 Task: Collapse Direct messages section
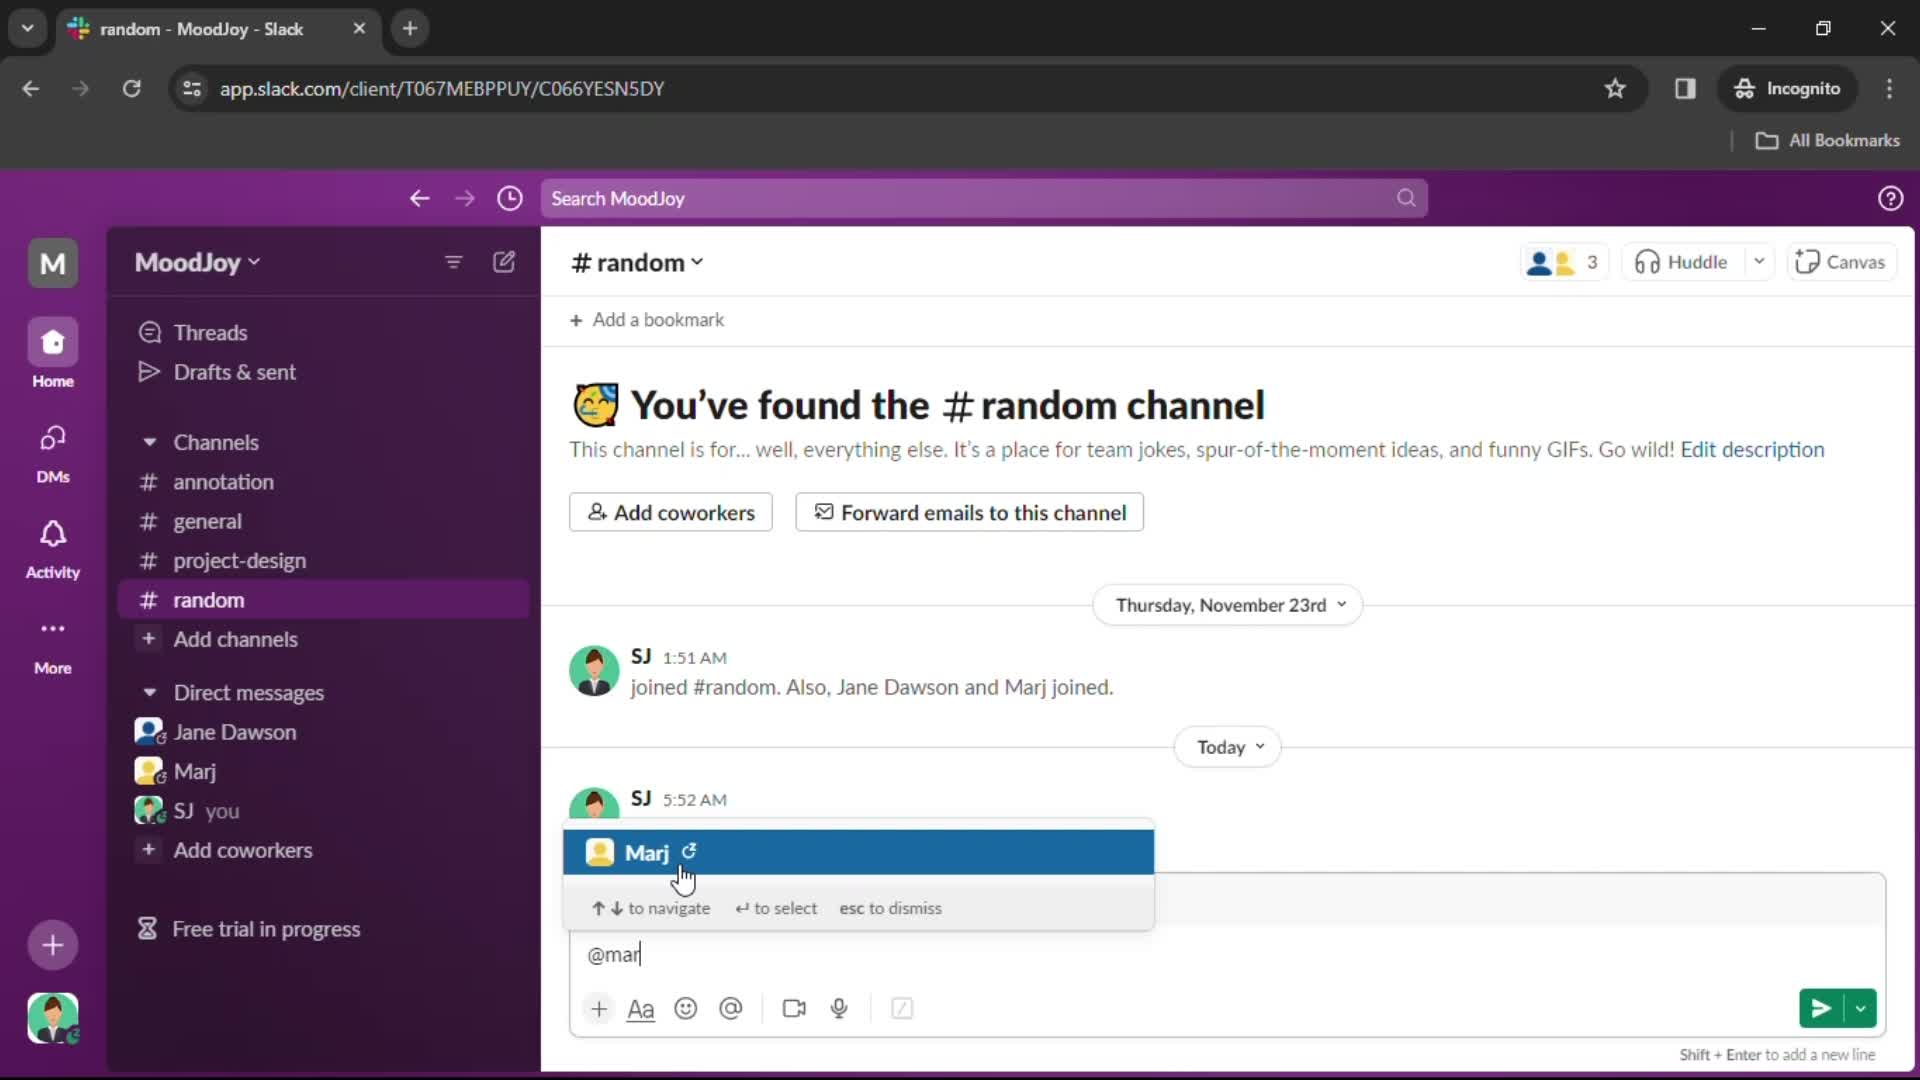149,693
